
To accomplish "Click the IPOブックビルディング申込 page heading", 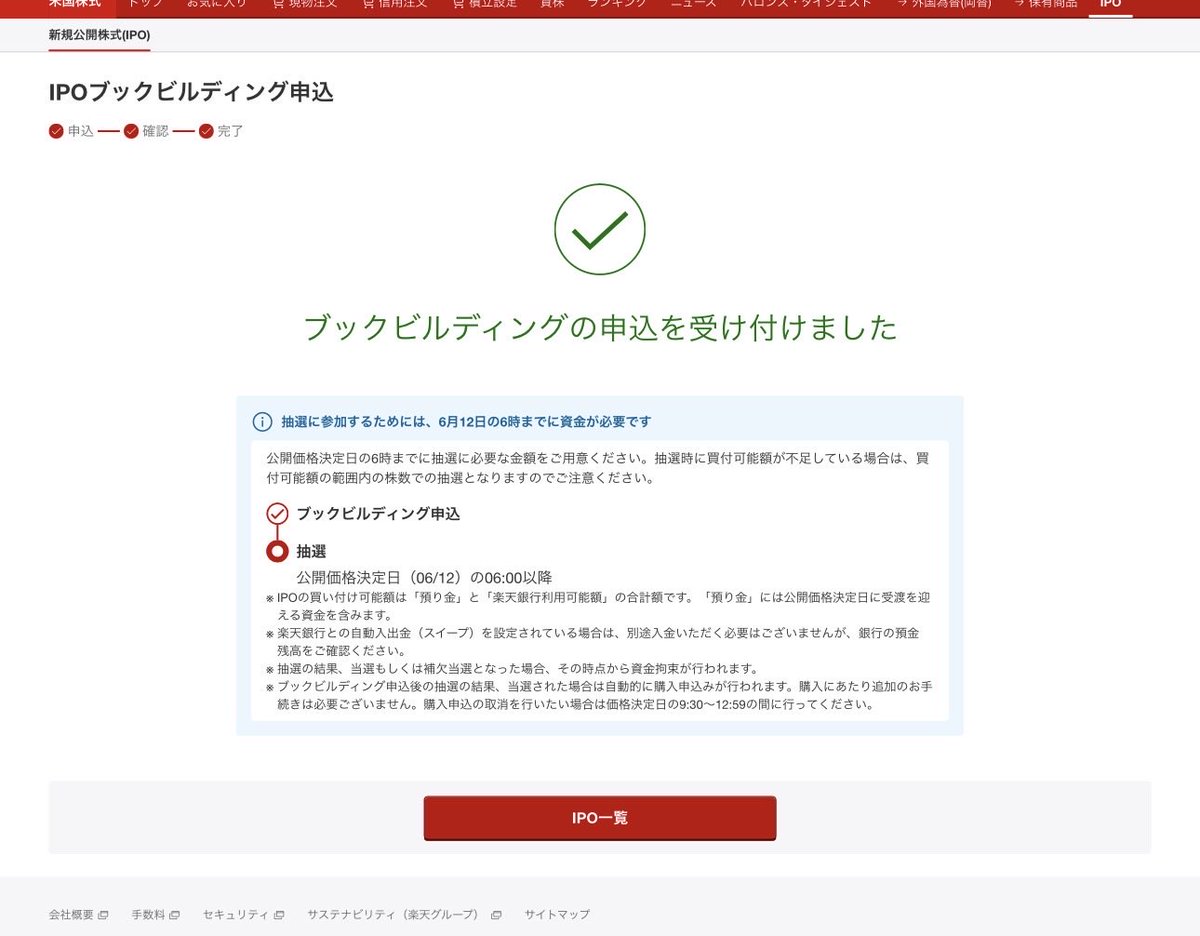I will pos(191,93).
